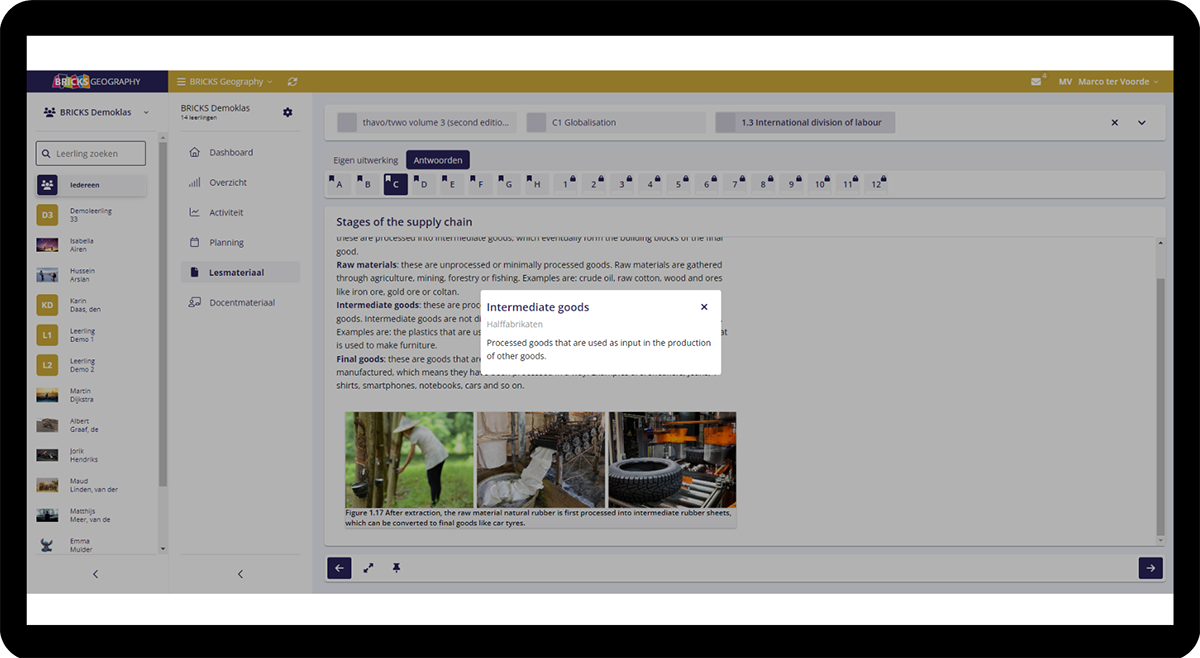
Task: Close the Intermediate goods definition popup
Action: (x=704, y=307)
